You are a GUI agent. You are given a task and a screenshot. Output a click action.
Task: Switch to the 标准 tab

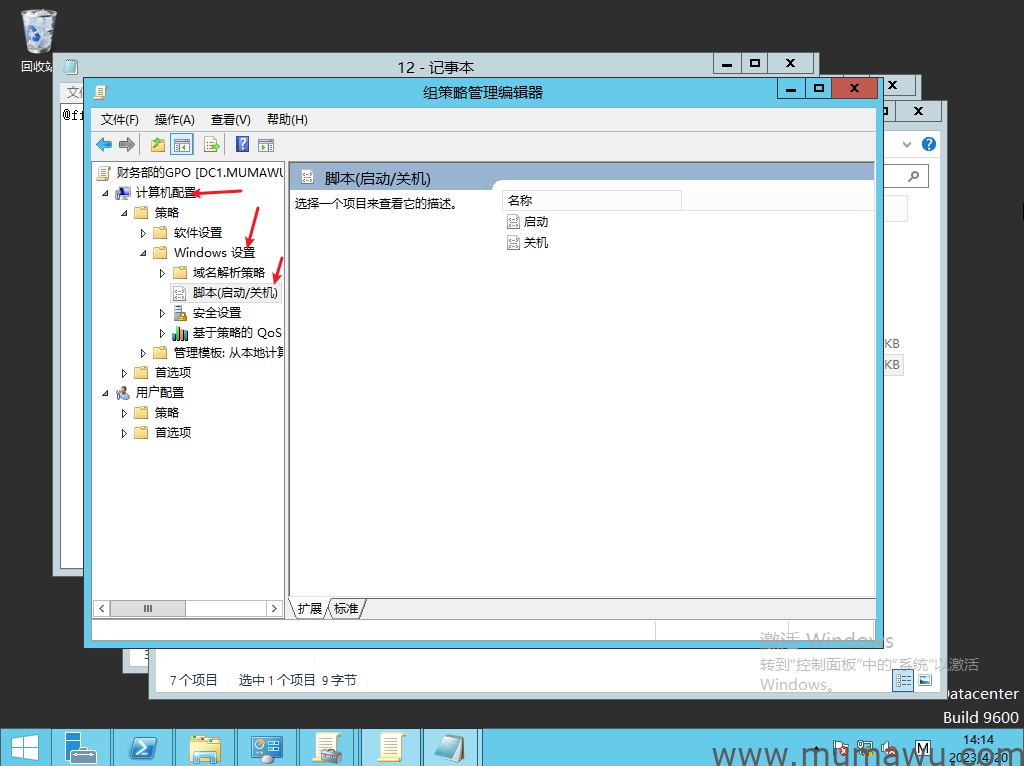pos(346,608)
